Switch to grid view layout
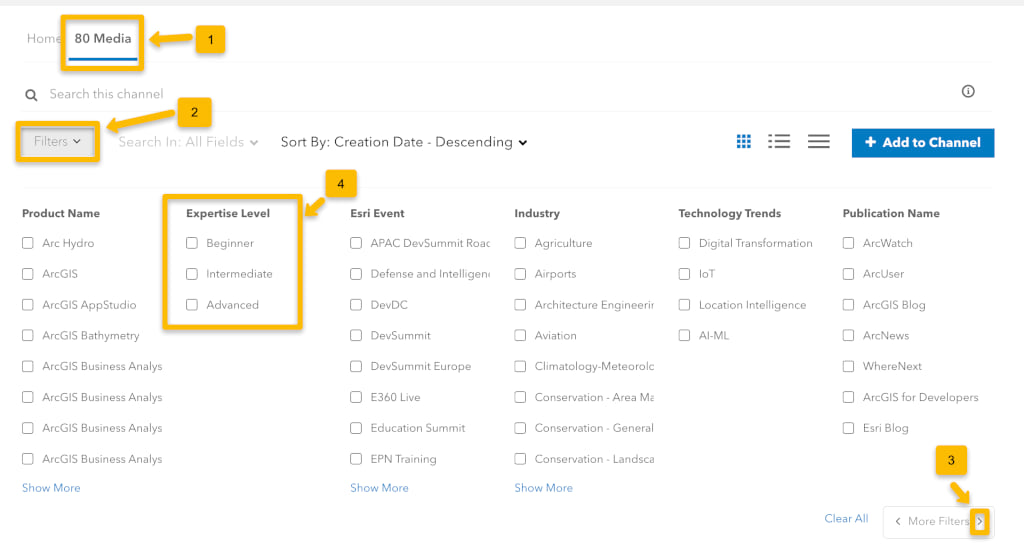Image resolution: width=1024 pixels, height=548 pixels. point(744,142)
